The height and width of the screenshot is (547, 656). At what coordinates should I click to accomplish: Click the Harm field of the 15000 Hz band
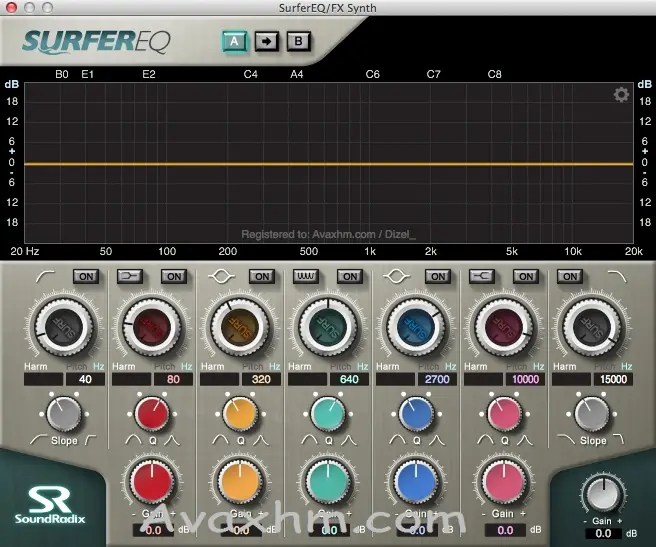click(571, 379)
